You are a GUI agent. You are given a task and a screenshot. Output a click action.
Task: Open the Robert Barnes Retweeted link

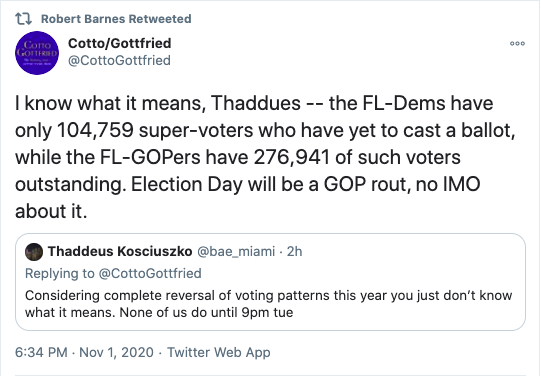tap(116, 19)
